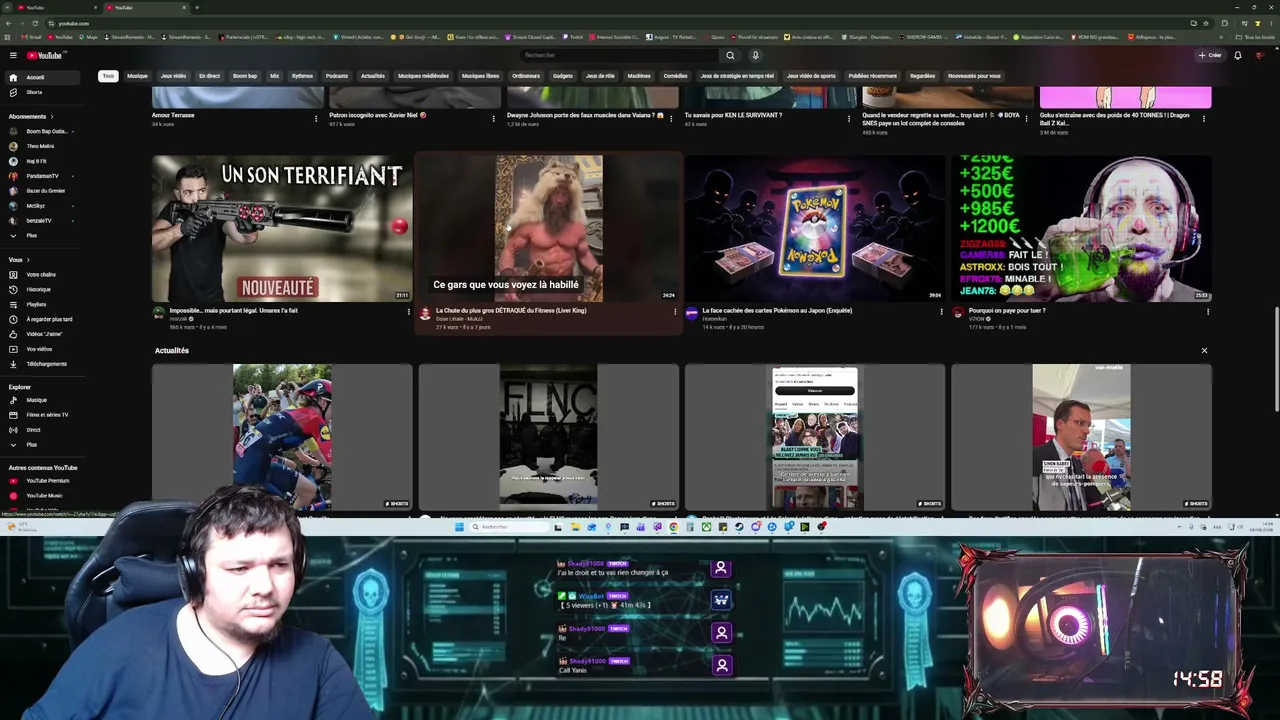Play the Liver King video thumbnail
1280x720 pixels.
[x=549, y=228]
